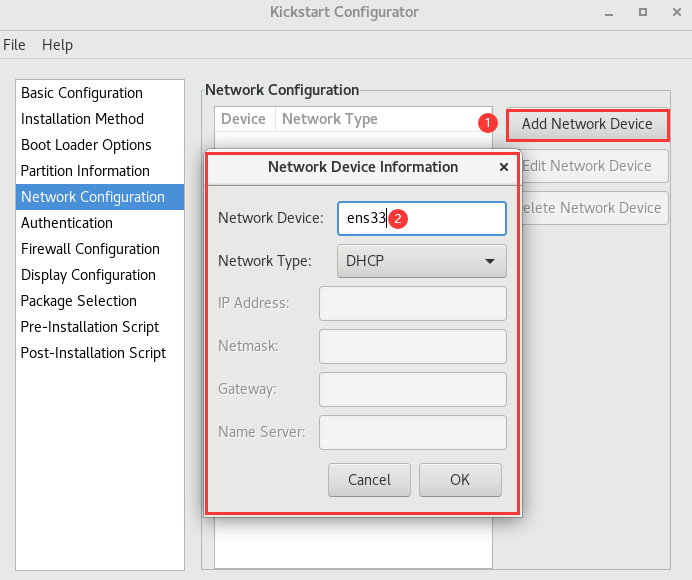692x580 pixels.
Task: Maximize the Kickstart Configurator window
Action: 643,12
